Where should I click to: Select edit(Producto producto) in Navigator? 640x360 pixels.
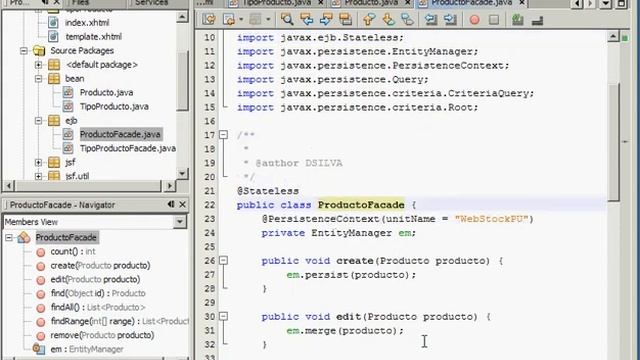pos(95,279)
